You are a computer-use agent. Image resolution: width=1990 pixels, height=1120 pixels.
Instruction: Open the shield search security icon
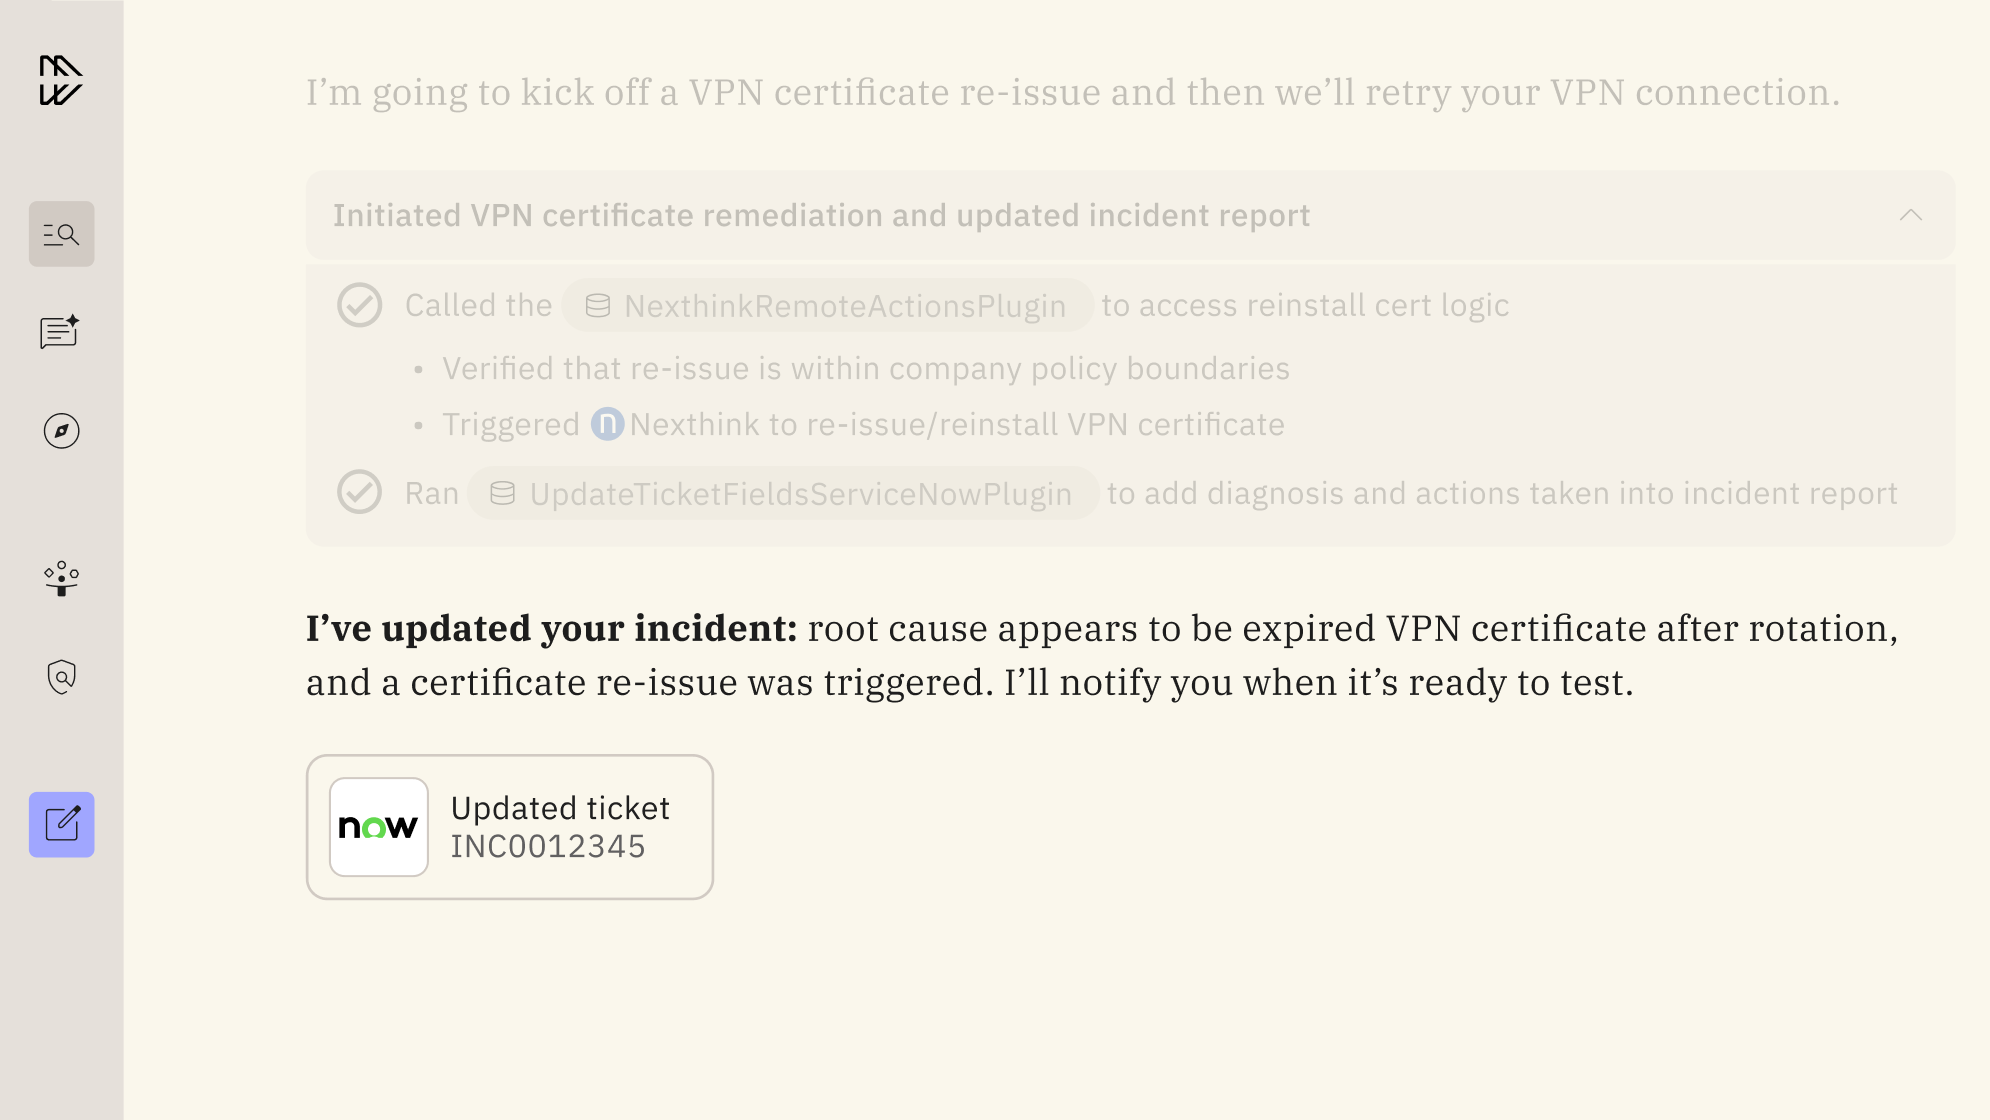61,677
